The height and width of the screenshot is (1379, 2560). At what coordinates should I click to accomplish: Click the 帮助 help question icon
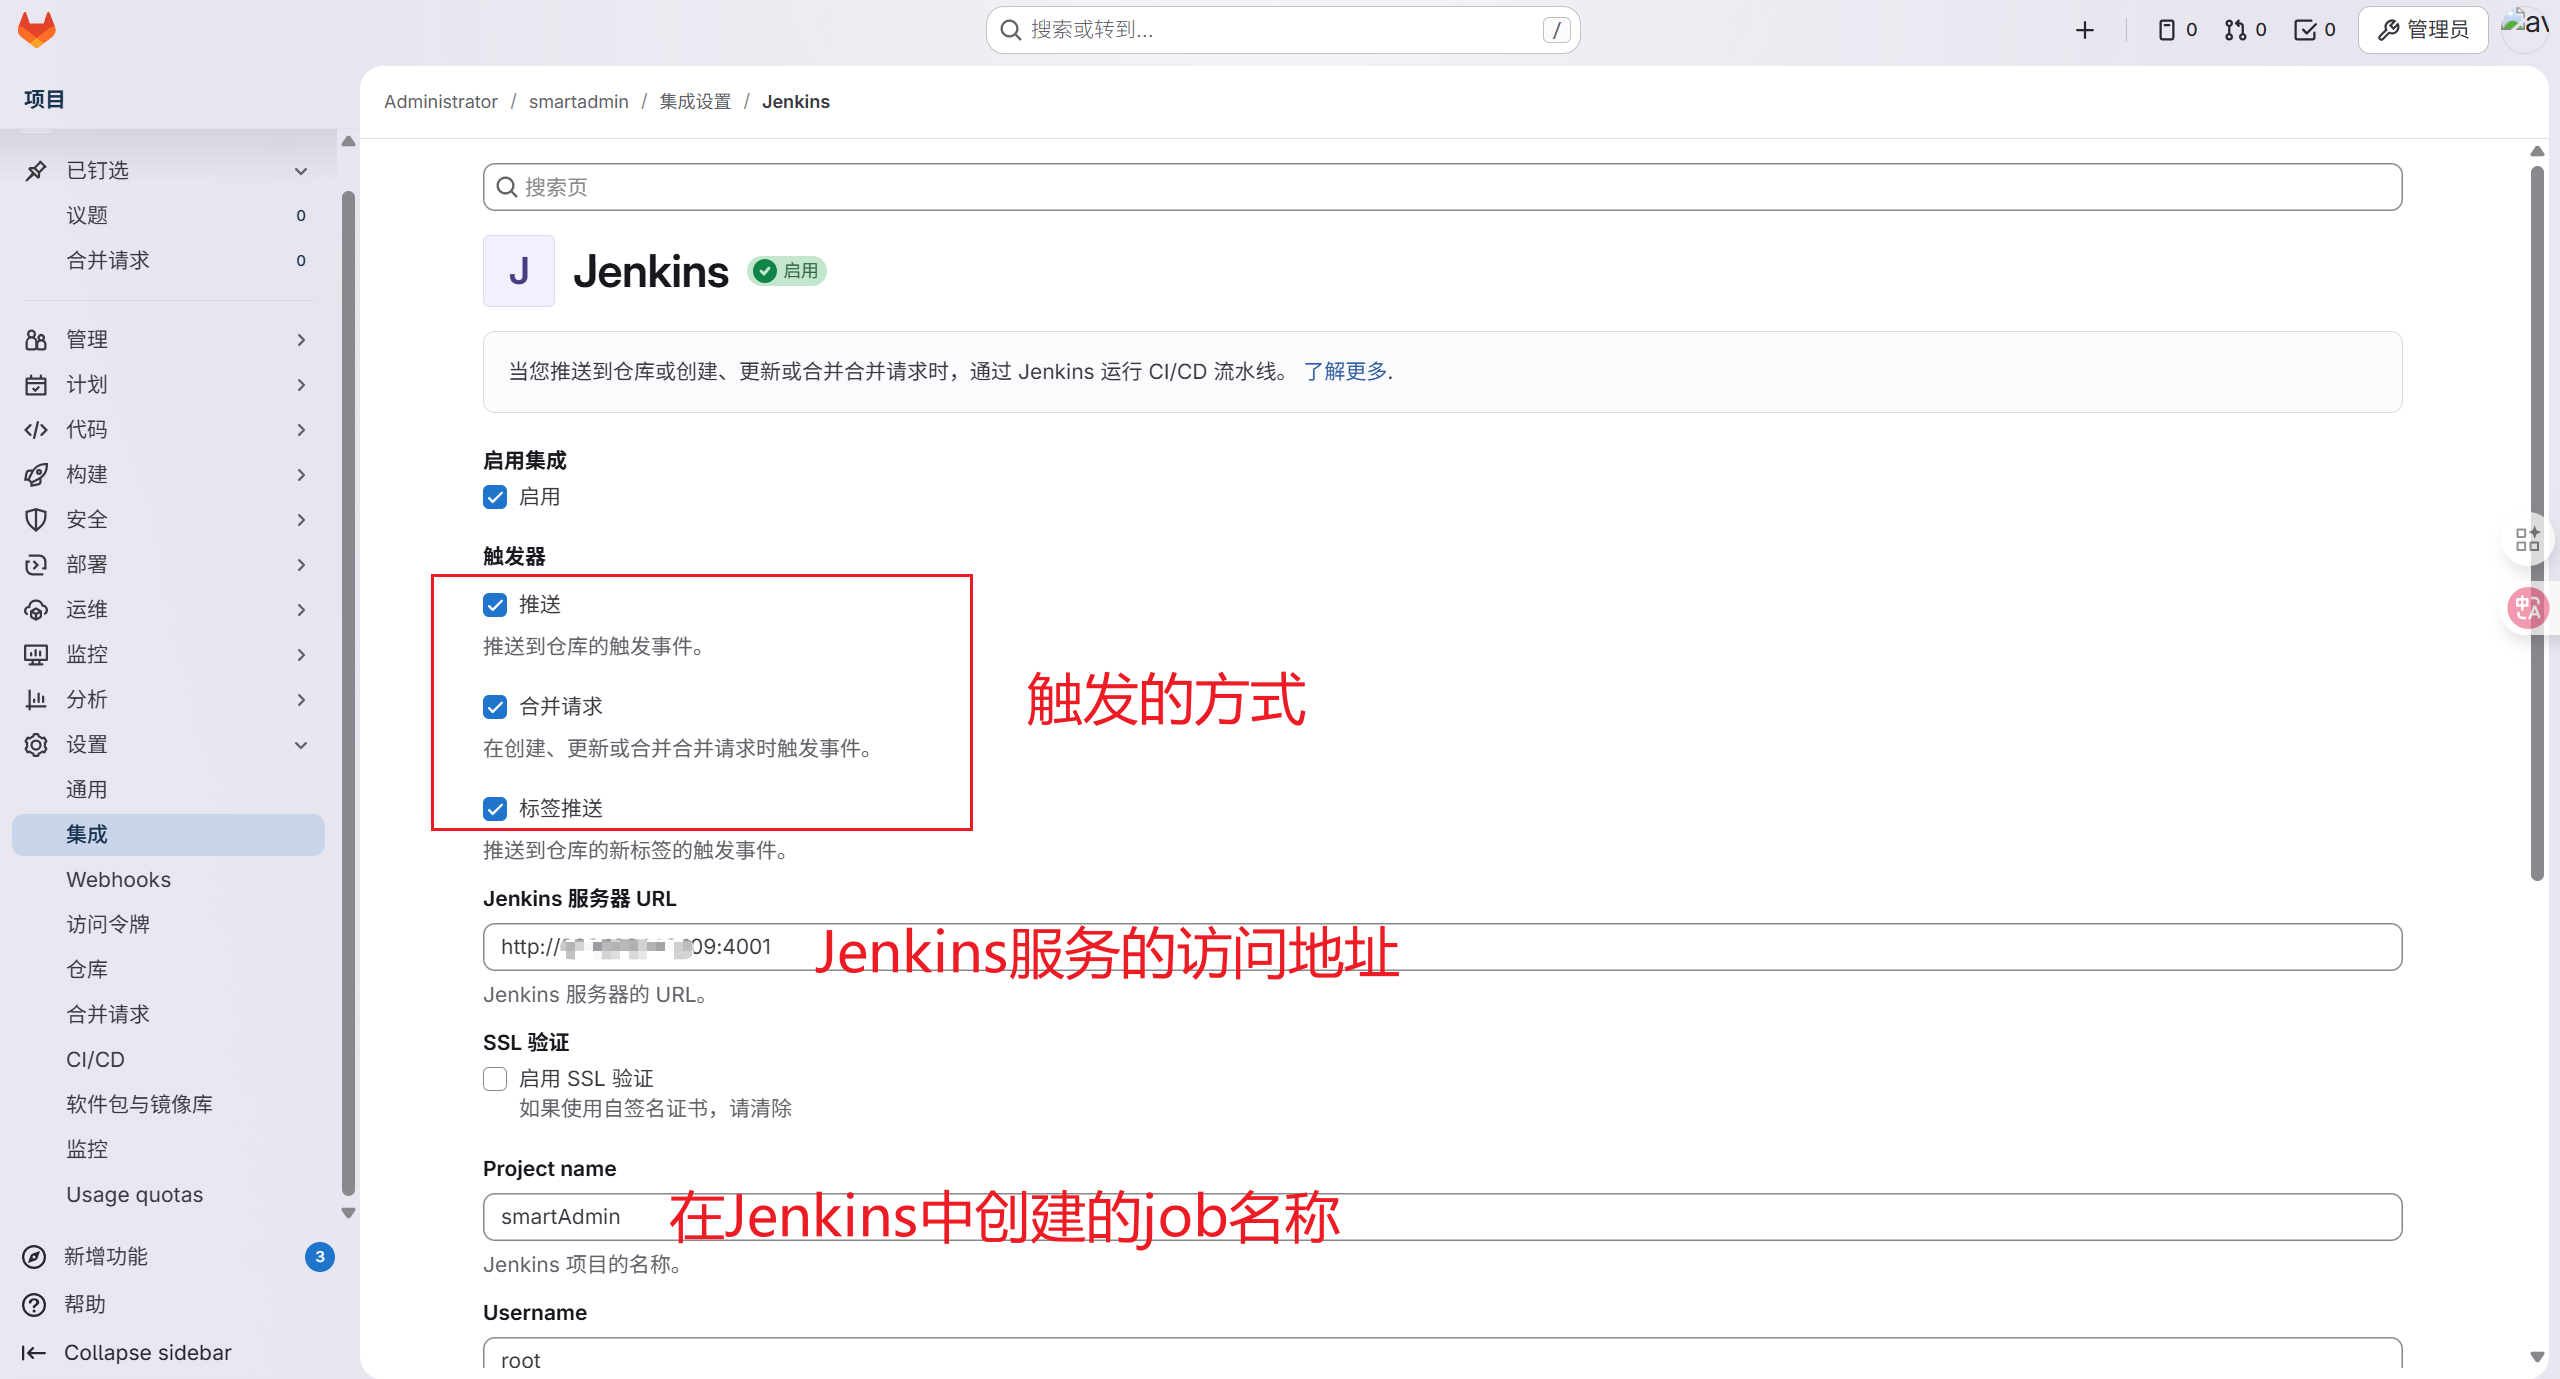click(35, 1304)
